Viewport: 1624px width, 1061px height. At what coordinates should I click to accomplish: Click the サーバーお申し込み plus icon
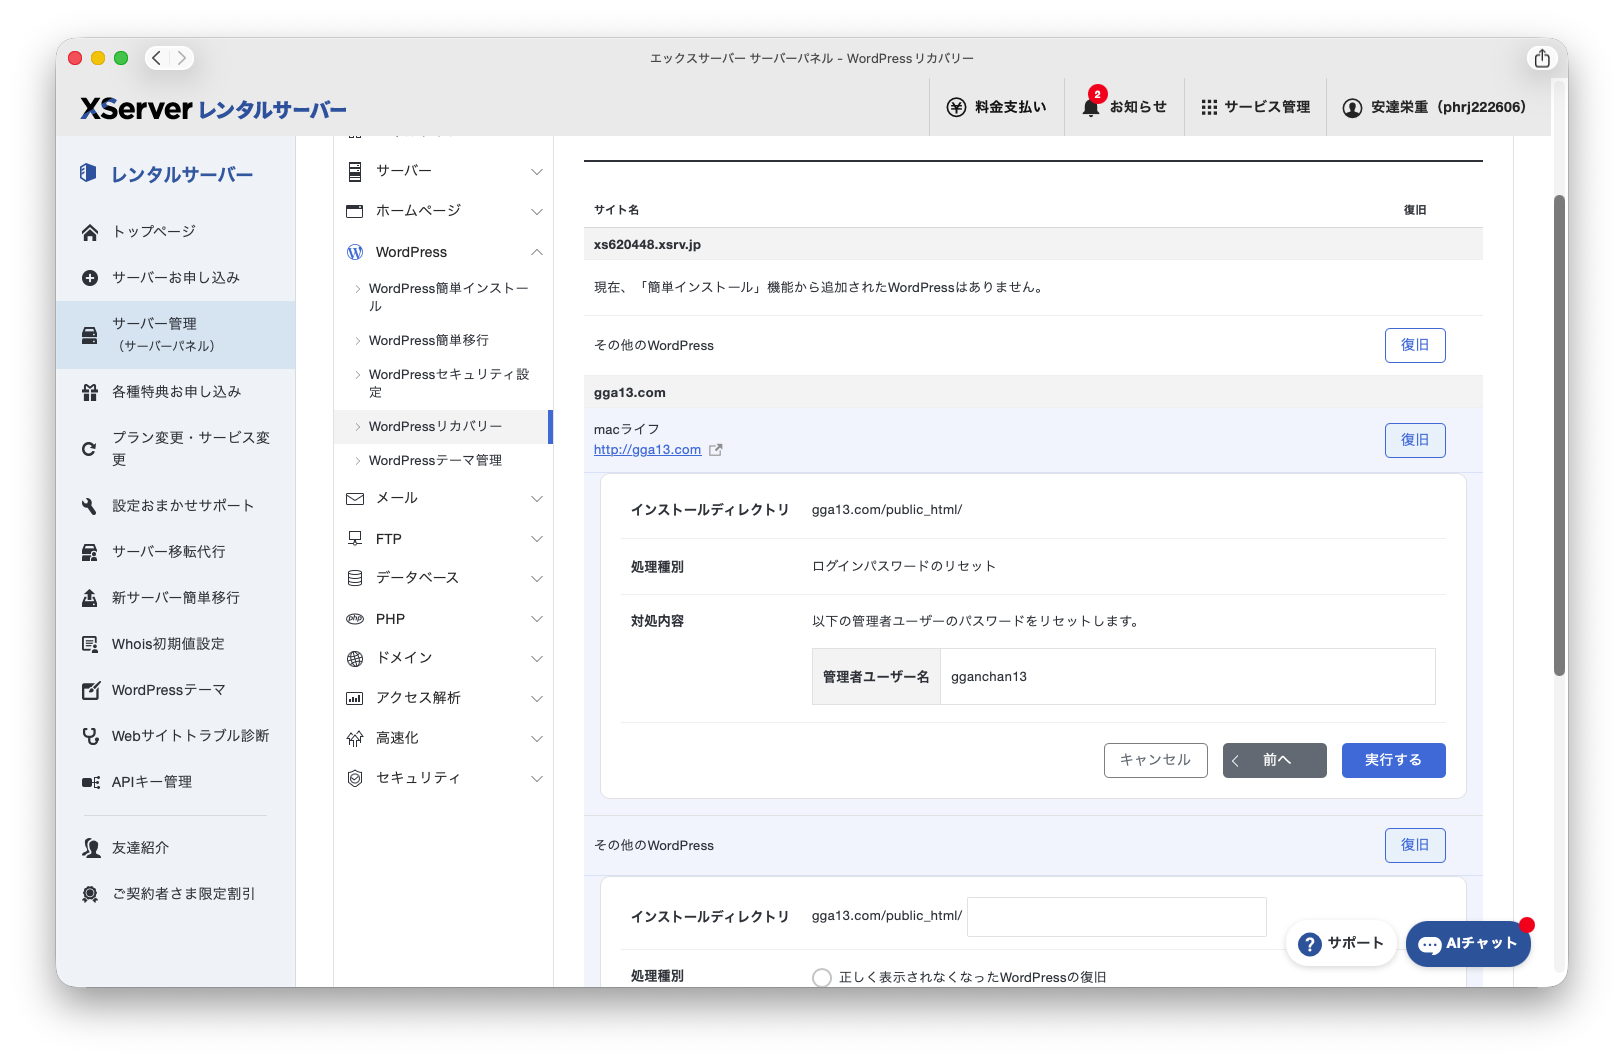90,278
